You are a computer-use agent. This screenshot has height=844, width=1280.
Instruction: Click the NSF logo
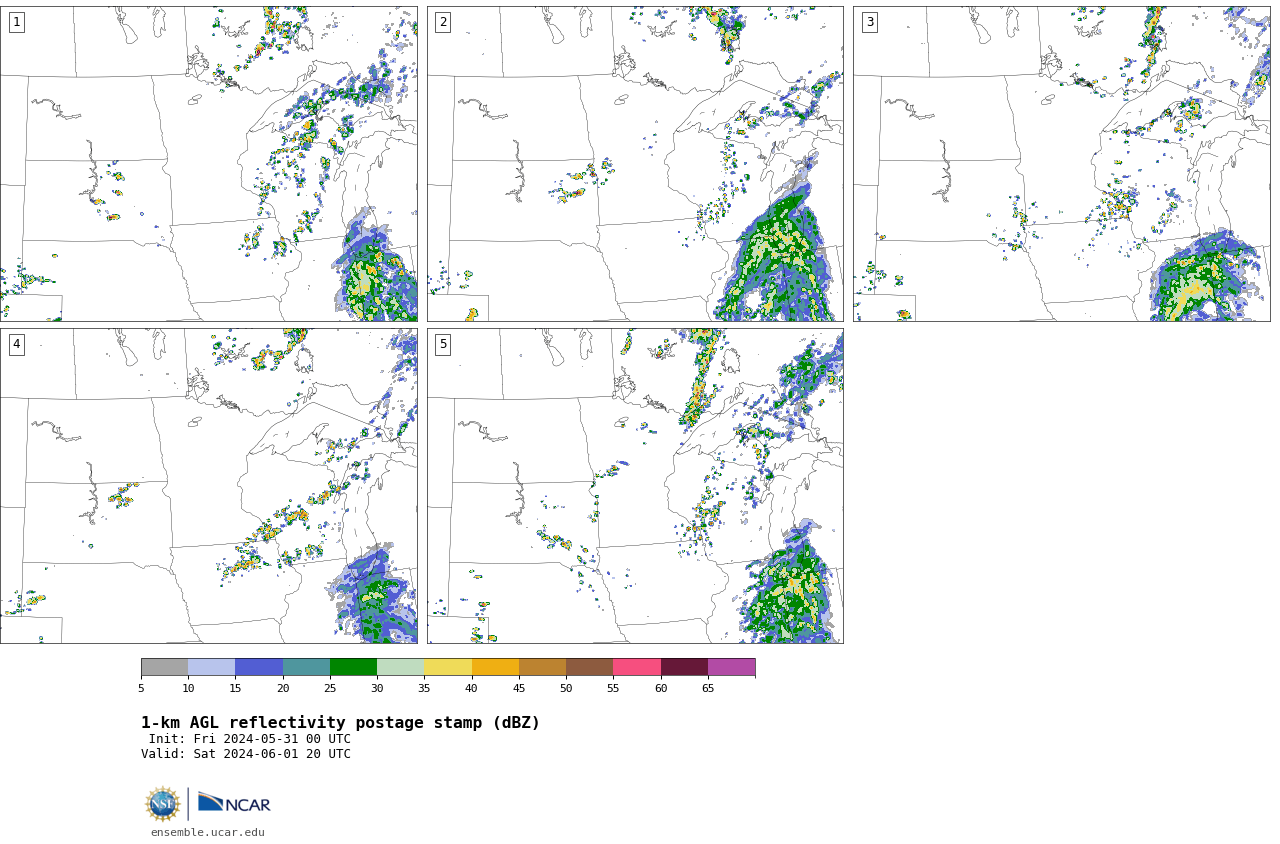[162, 804]
